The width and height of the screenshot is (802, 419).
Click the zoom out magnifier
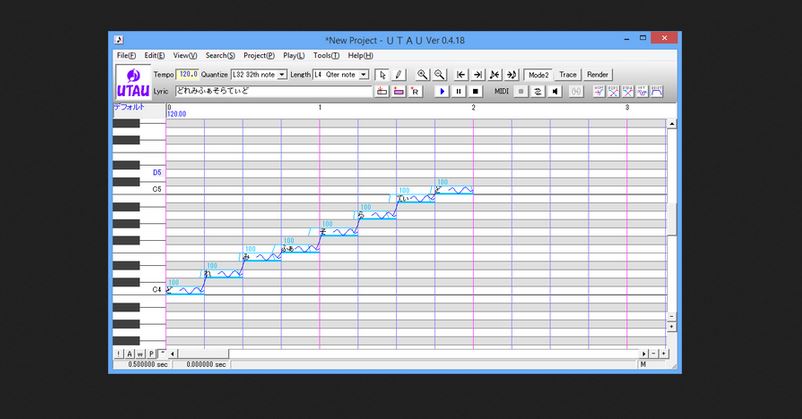pos(439,75)
